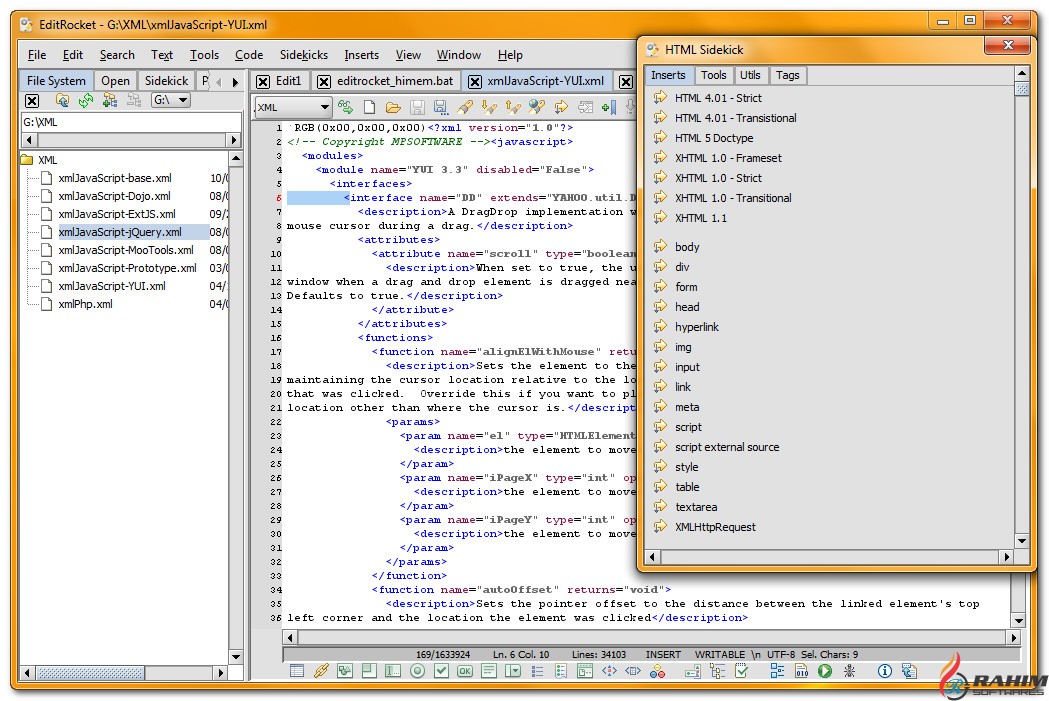Run the program with the green play icon
The image size is (1049, 701).
click(x=823, y=671)
